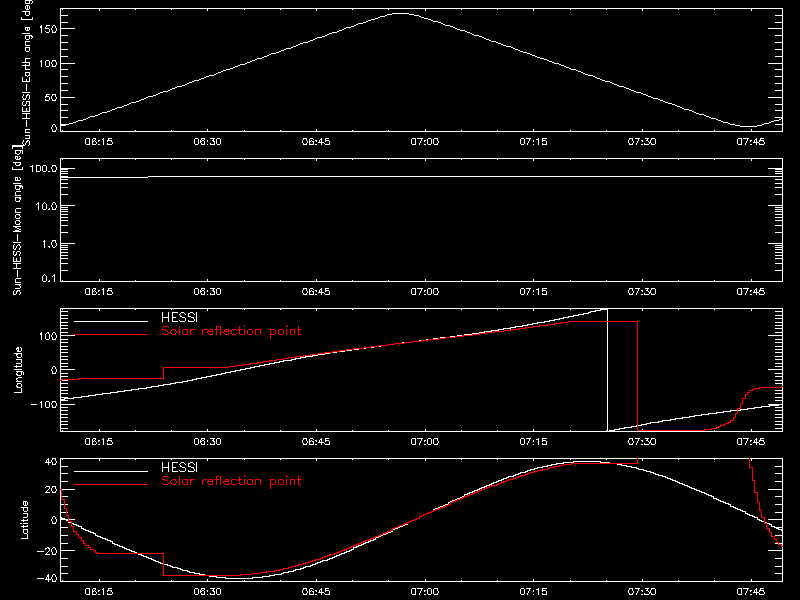This screenshot has height=600, width=800.
Task: Select HESSI legend label in Latitude plot
Action: [x=179, y=467]
